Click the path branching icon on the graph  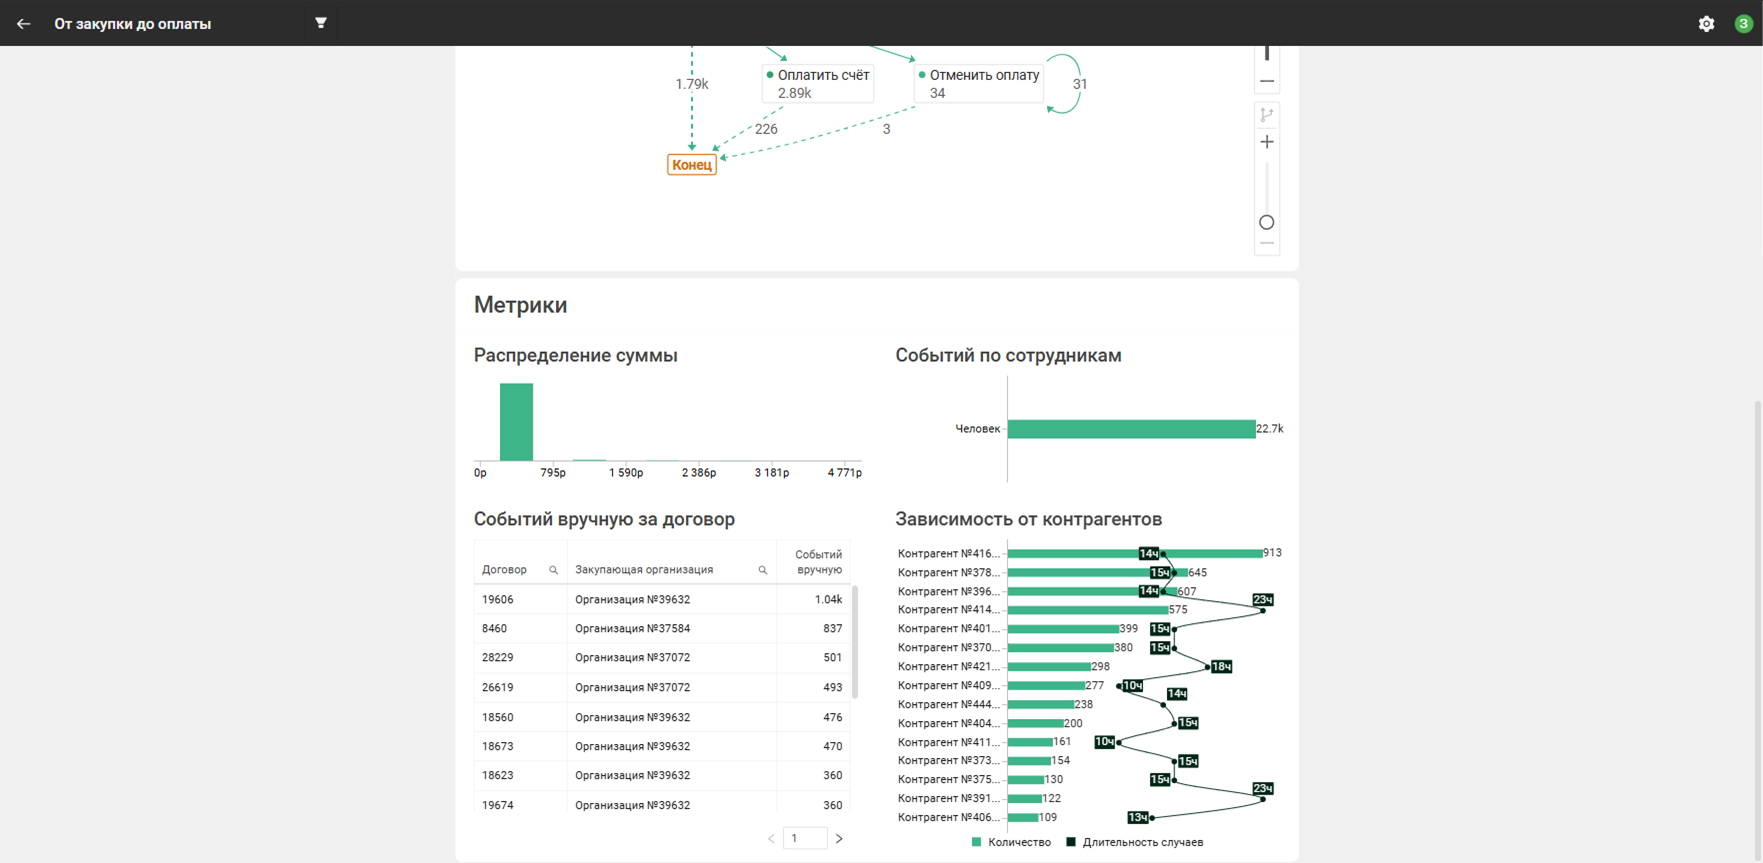pos(1266,115)
